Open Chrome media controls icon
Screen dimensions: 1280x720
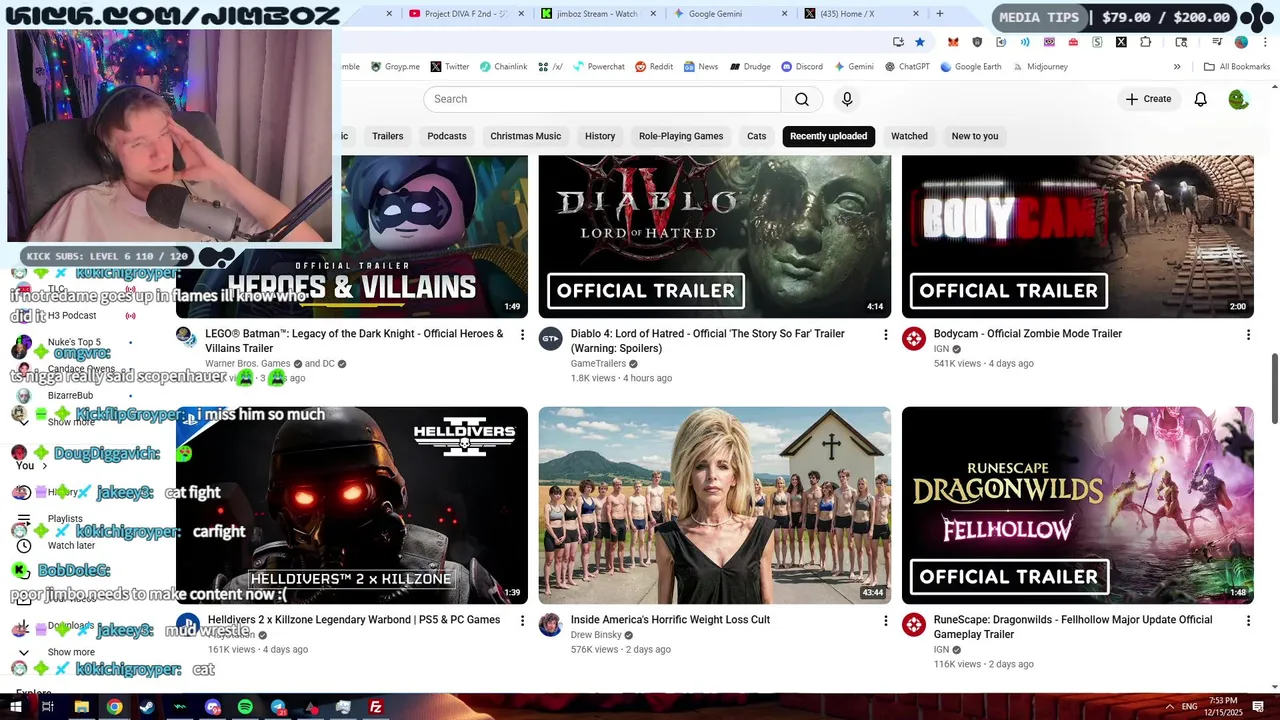[x=1217, y=42]
